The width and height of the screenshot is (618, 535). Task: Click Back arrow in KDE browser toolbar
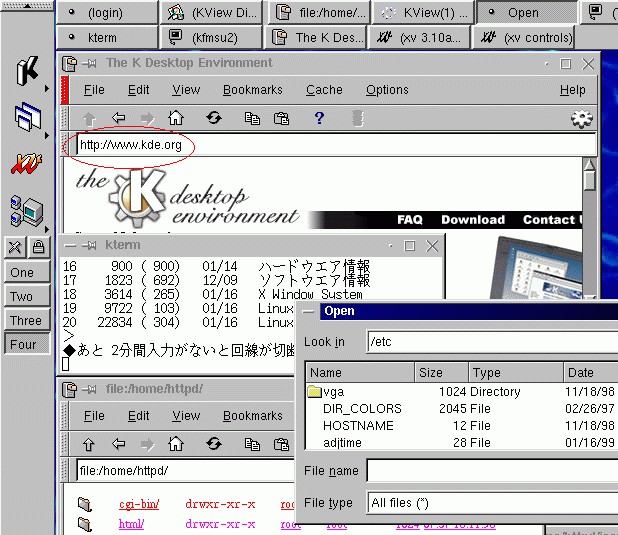pos(118,117)
